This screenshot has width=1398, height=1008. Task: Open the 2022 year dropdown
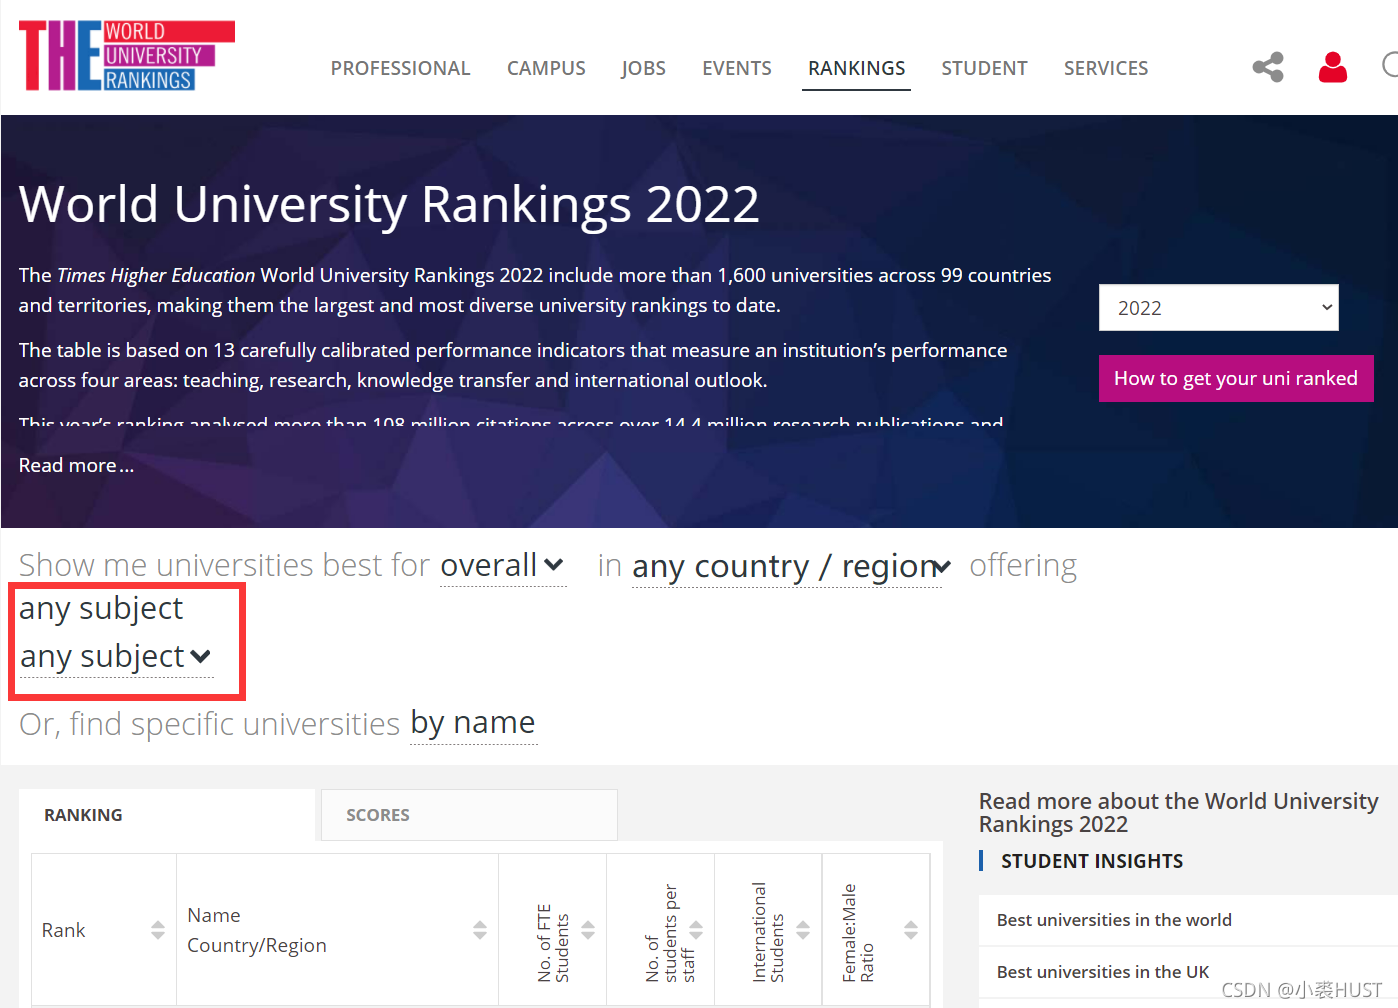point(1218,308)
